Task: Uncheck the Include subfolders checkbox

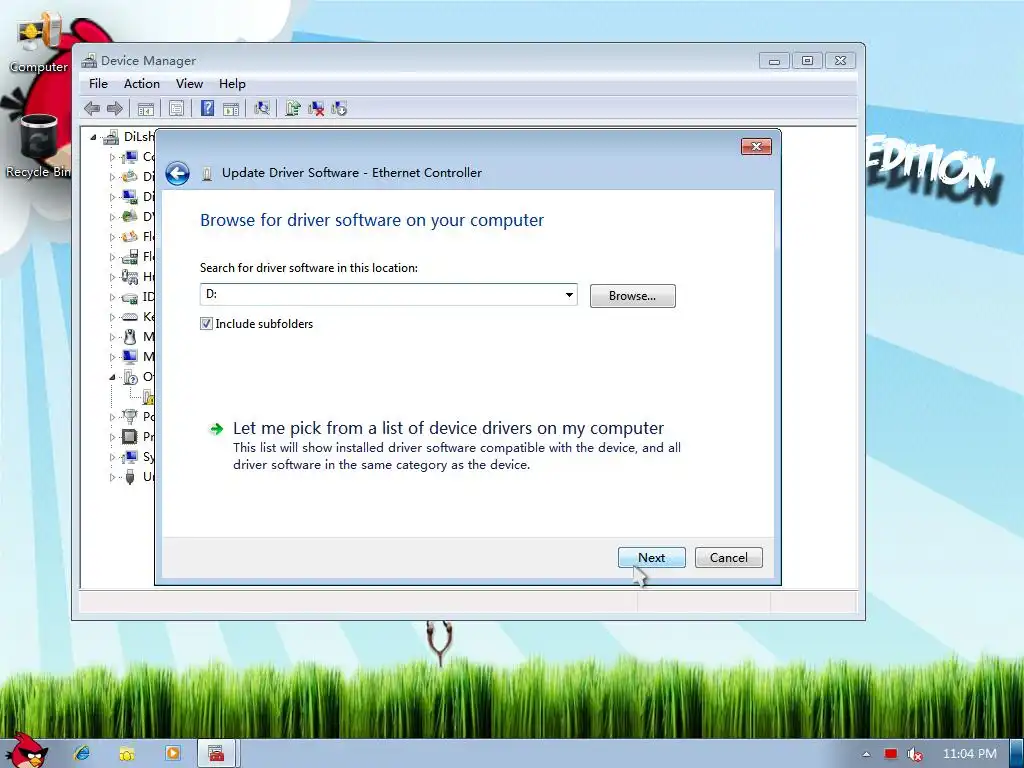Action: [206, 324]
